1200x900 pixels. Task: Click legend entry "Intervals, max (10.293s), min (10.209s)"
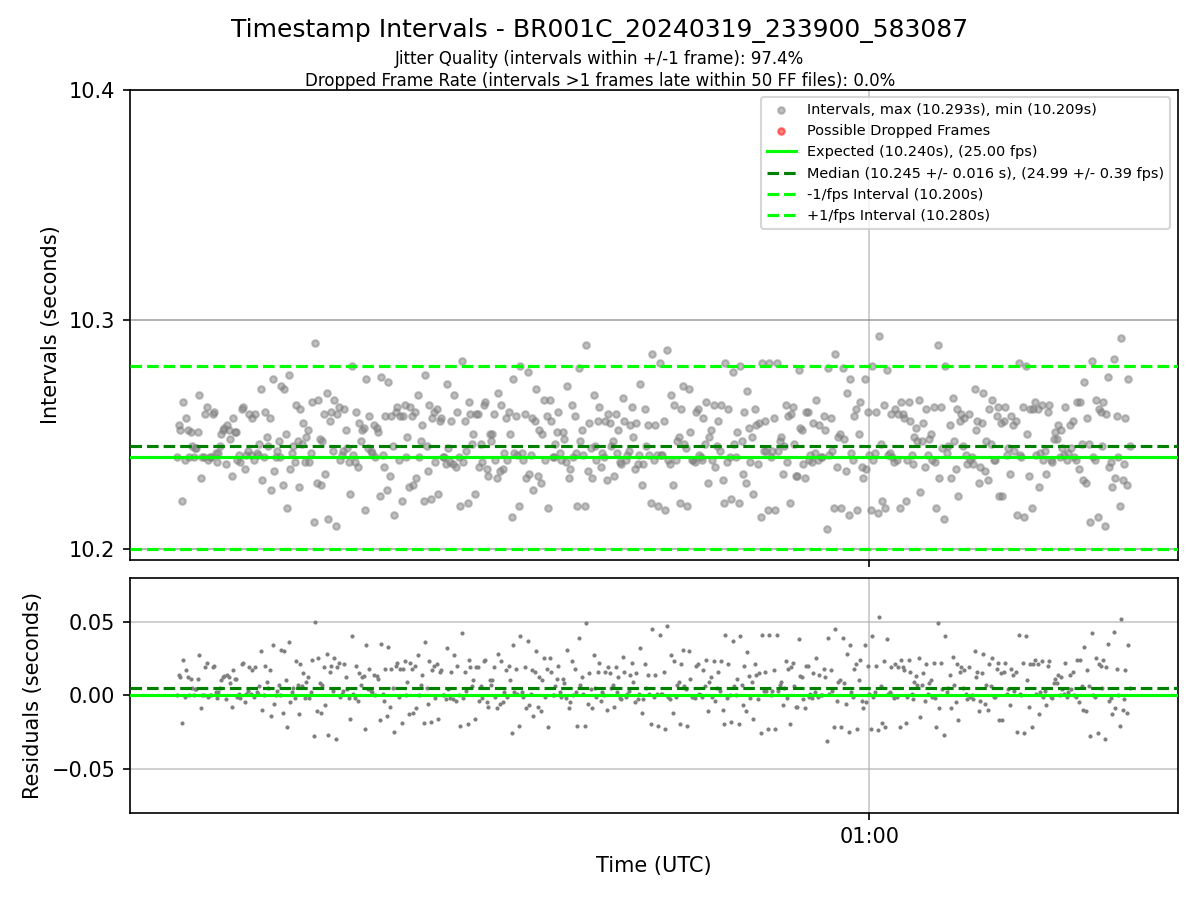pos(951,109)
